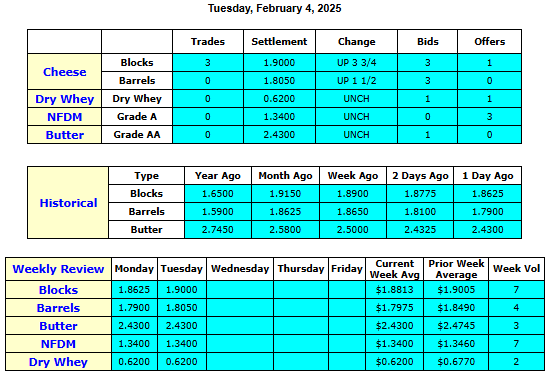
Task: Click Tuesday, February 4, 2025 title
Action: (274, 8)
